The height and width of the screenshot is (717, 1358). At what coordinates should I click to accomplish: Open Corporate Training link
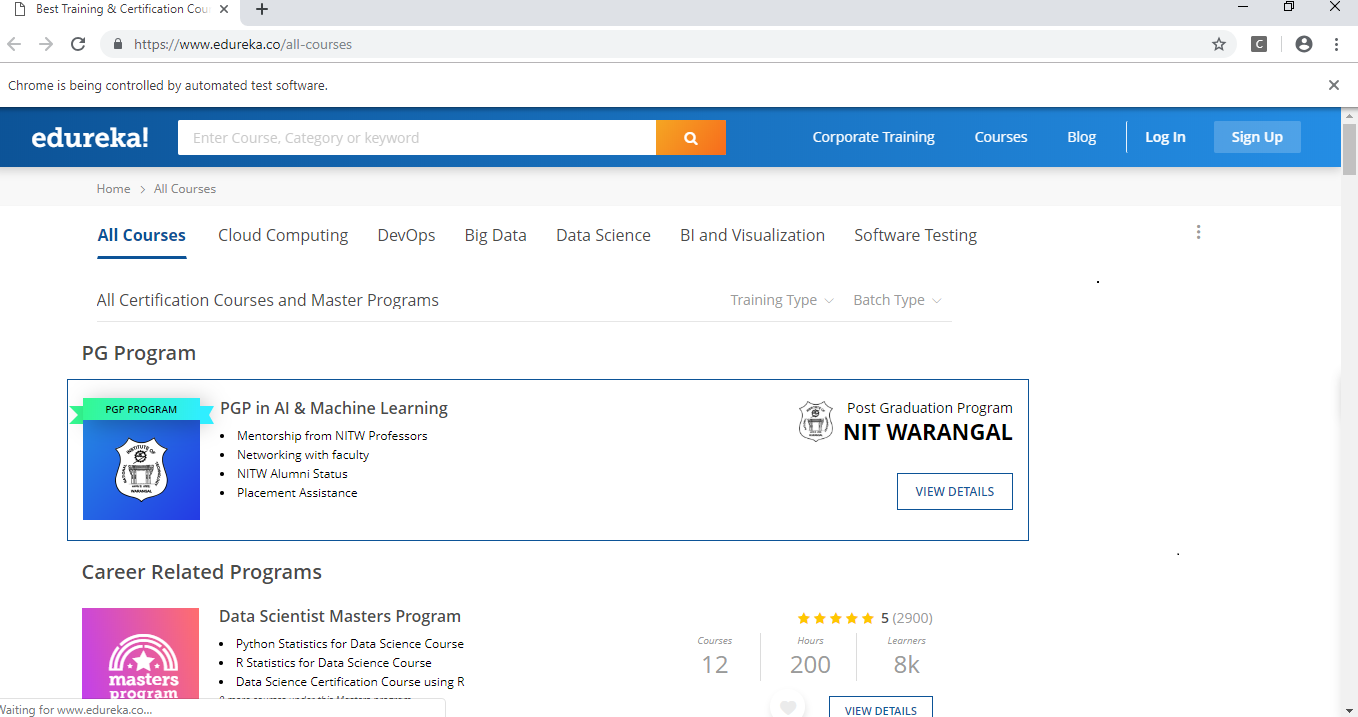[873, 137]
